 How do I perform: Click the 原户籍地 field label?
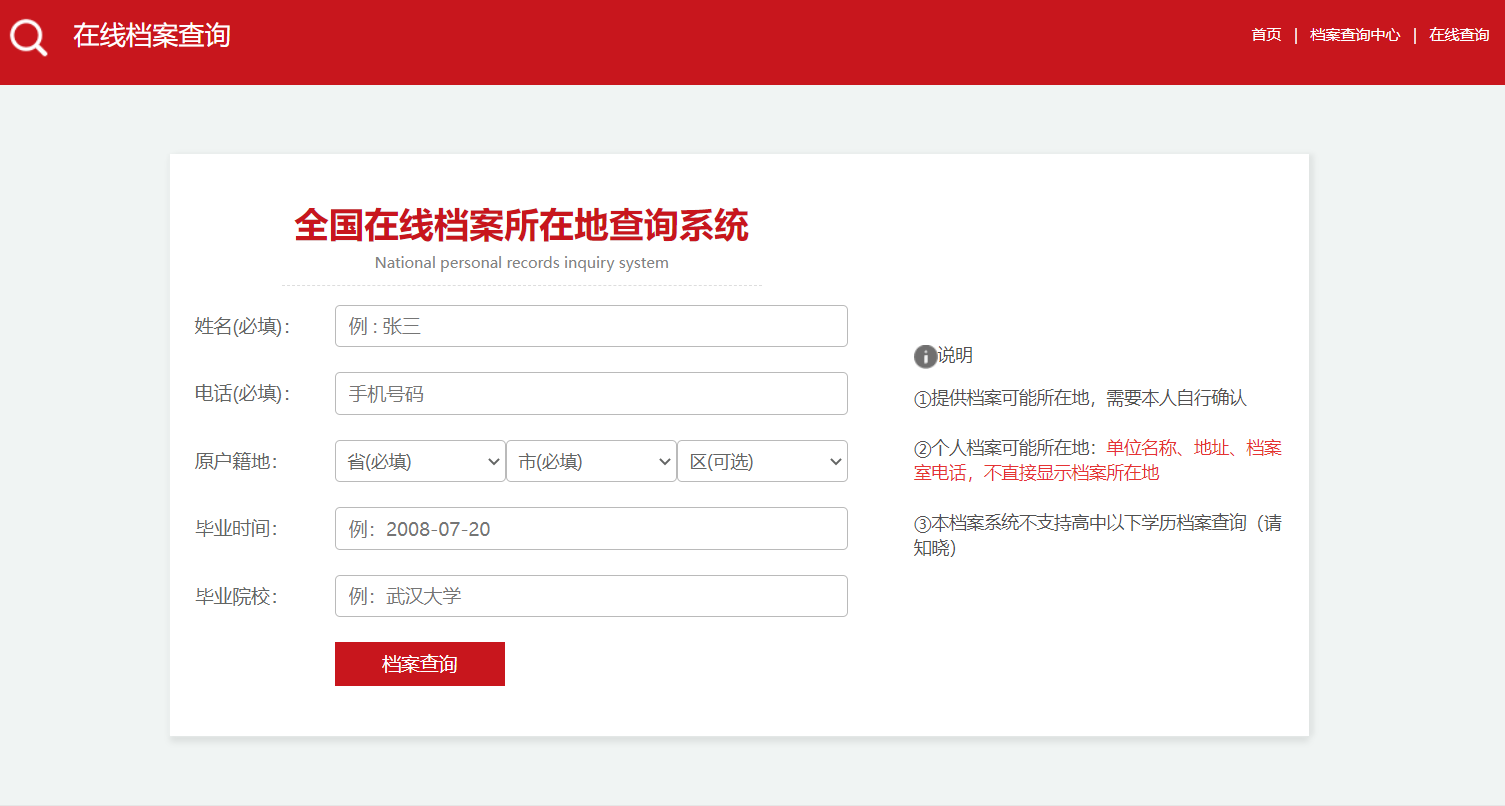tap(235, 461)
